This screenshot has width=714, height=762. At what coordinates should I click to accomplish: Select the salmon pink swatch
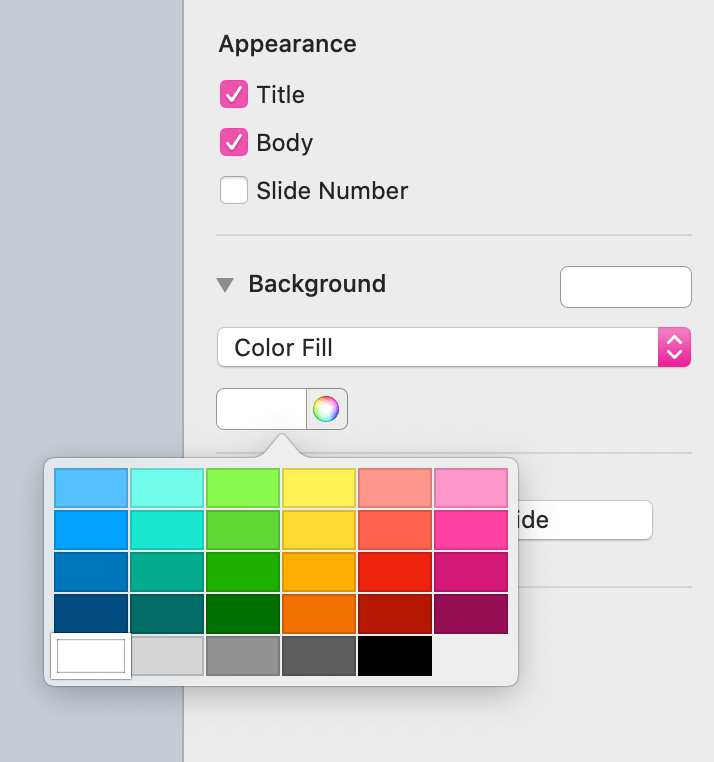click(x=395, y=488)
